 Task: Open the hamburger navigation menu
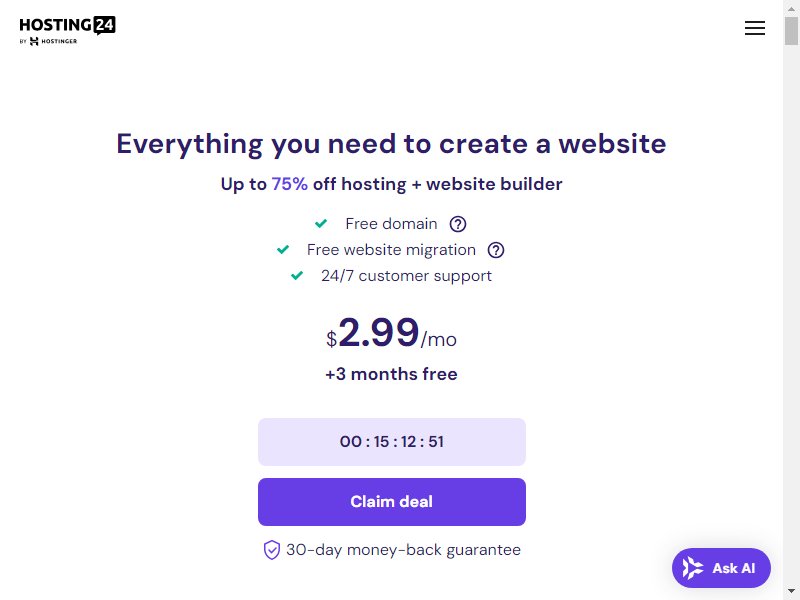tap(755, 28)
